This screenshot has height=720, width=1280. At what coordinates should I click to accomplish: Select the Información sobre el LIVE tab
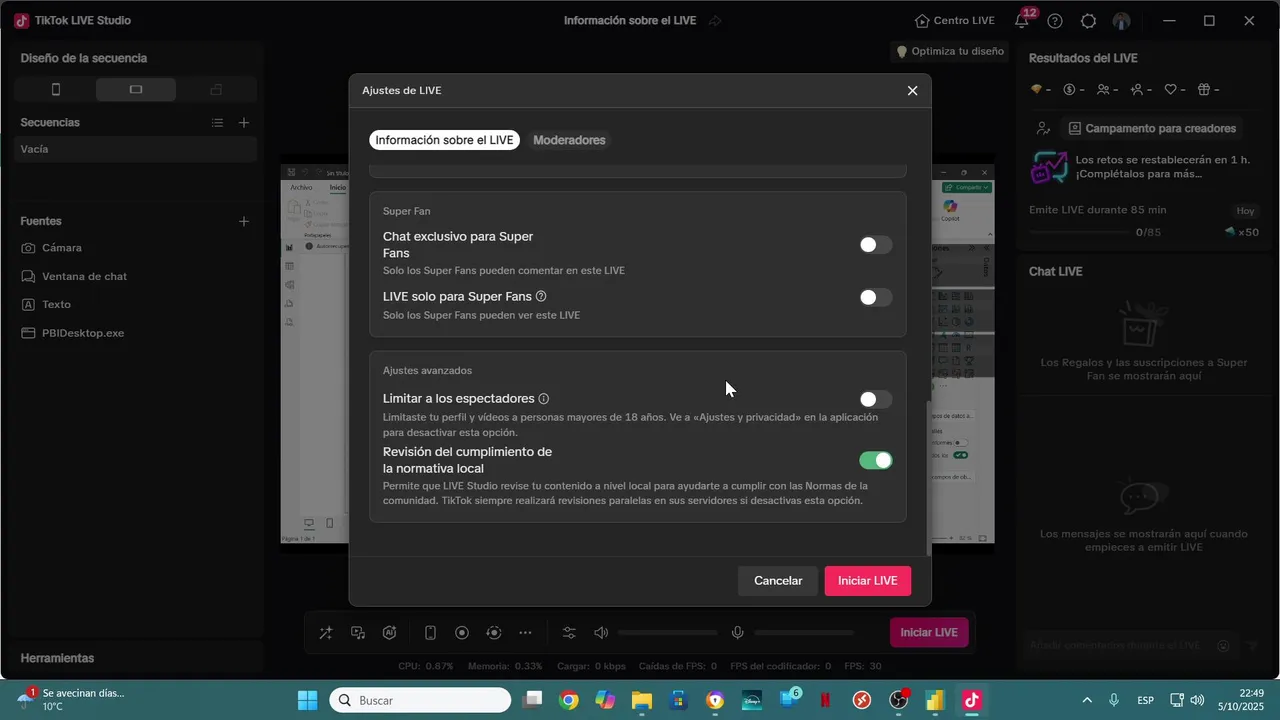point(444,140)
